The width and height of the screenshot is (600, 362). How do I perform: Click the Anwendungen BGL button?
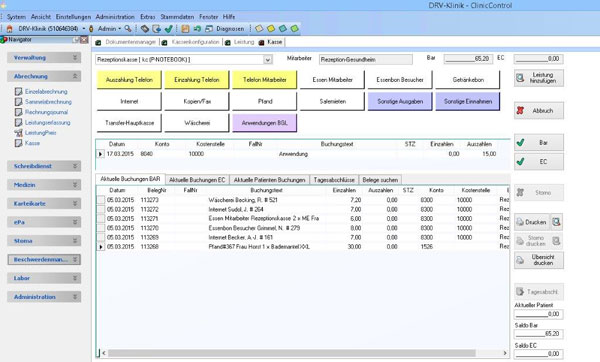[264, 123]
